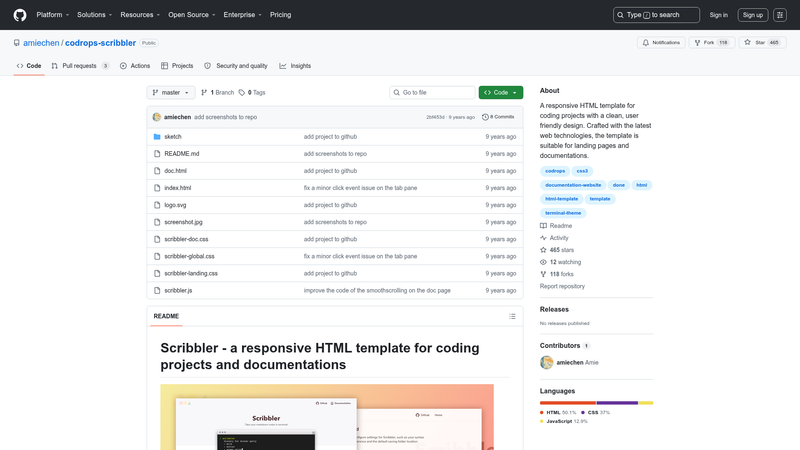Open the Pull requests tab
Screen dimensions: 800x450
[x=80, y=66]
